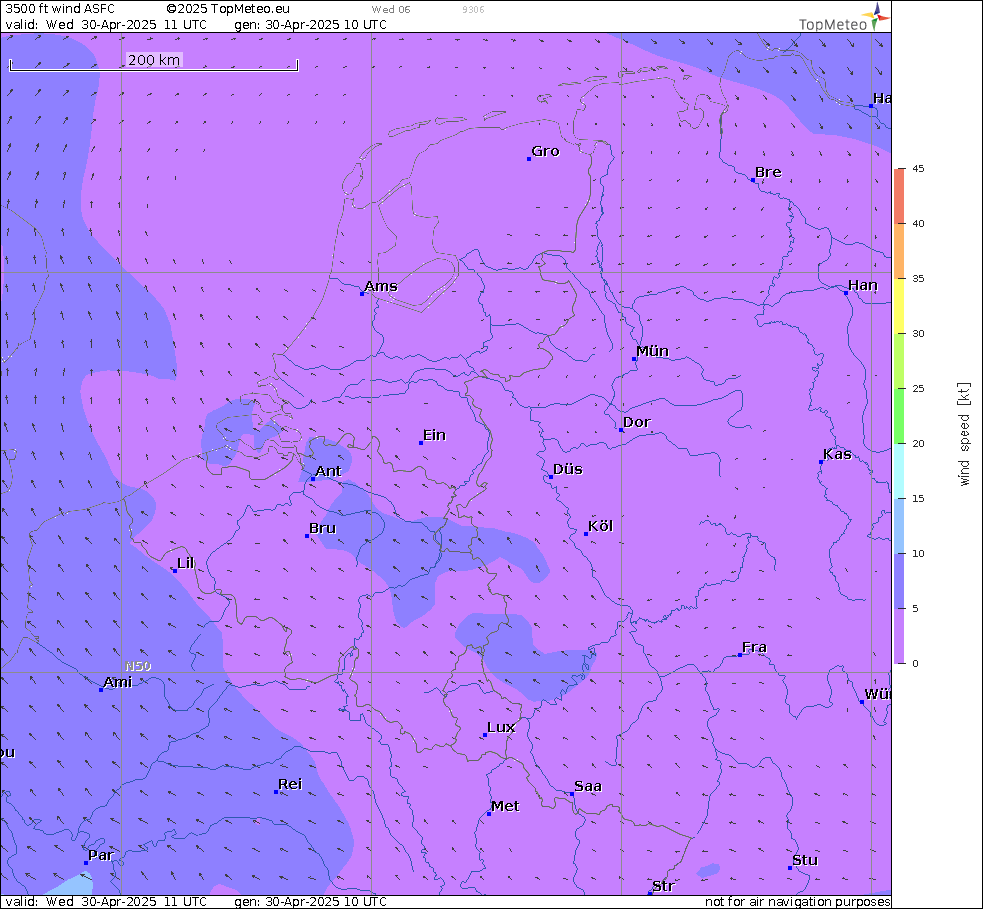Click the "Düs" city label on the map
The width and height of the screenshot is (983, 909).
(x=568, y=469)
